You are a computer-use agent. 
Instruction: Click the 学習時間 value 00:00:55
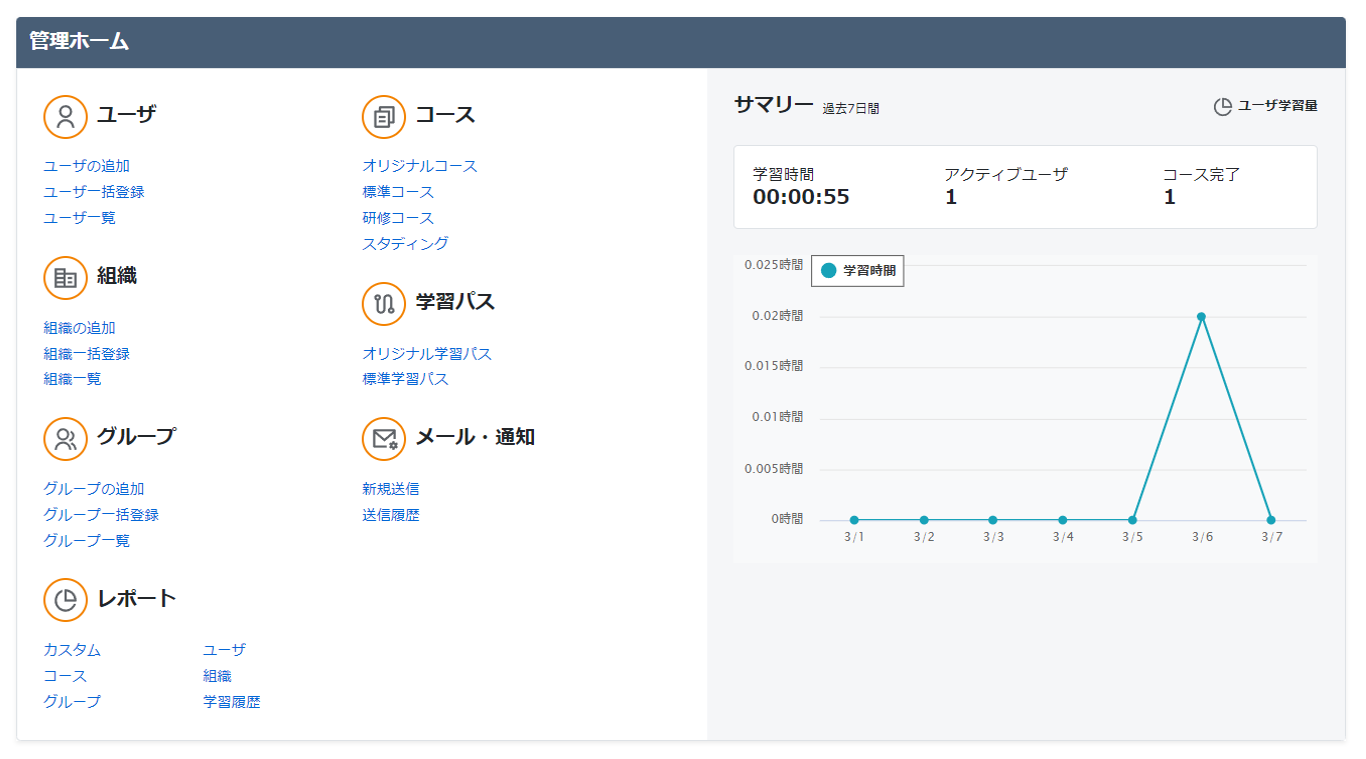(x=801, y=197)
